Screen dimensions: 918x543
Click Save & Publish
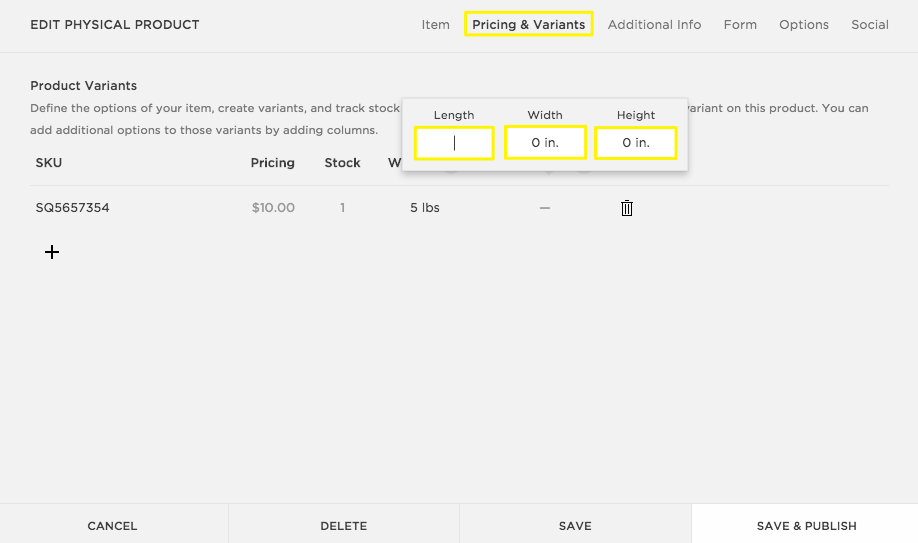806,525
